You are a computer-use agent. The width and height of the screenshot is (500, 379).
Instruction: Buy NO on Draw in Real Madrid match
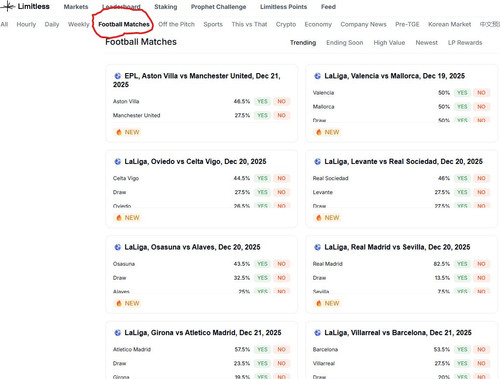point(481,278)
